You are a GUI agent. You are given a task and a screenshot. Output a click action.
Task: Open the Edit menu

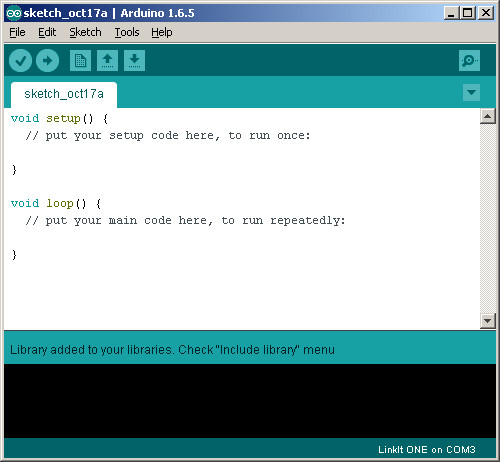47,32
